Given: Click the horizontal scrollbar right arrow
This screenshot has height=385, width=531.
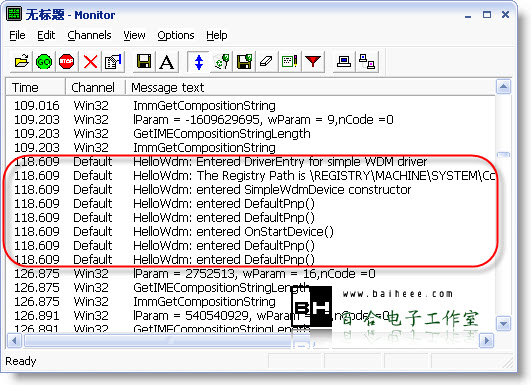Looking at the screenshot, I should pos(487,340).
